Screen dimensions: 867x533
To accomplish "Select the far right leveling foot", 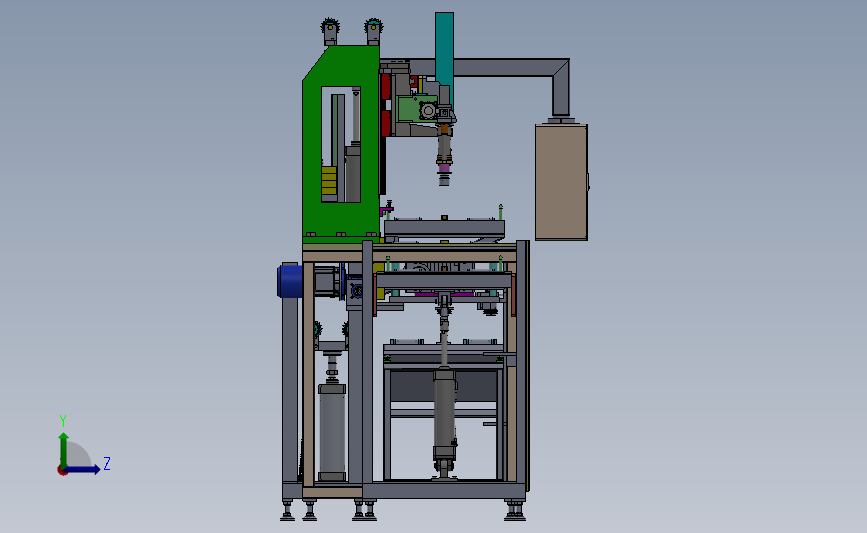I will (517, 510).
